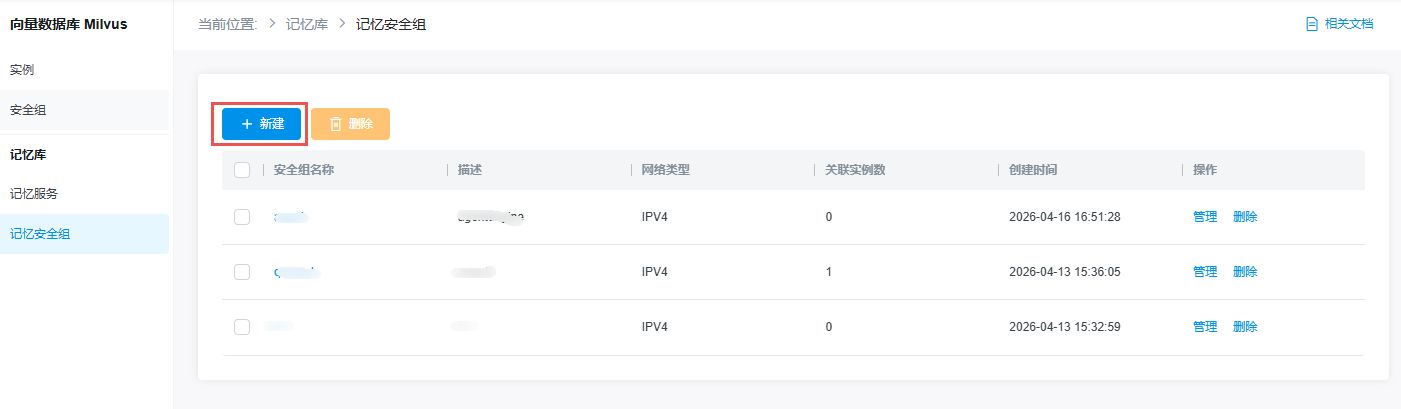Click the orange 删除 trash button
Image resolution: width=1401 pixels, height=409 pixels.
[350, 124]
